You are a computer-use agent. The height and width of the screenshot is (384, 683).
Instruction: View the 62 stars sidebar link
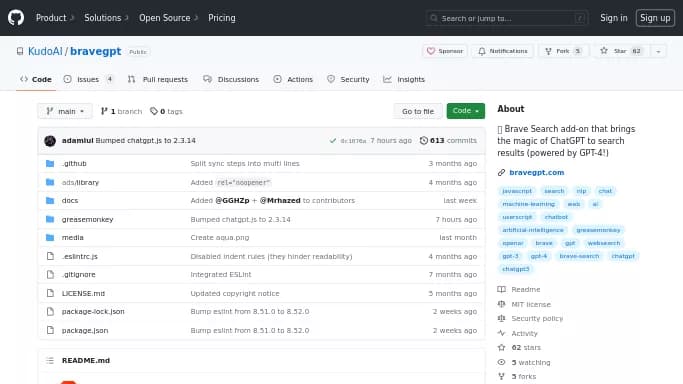519,348
